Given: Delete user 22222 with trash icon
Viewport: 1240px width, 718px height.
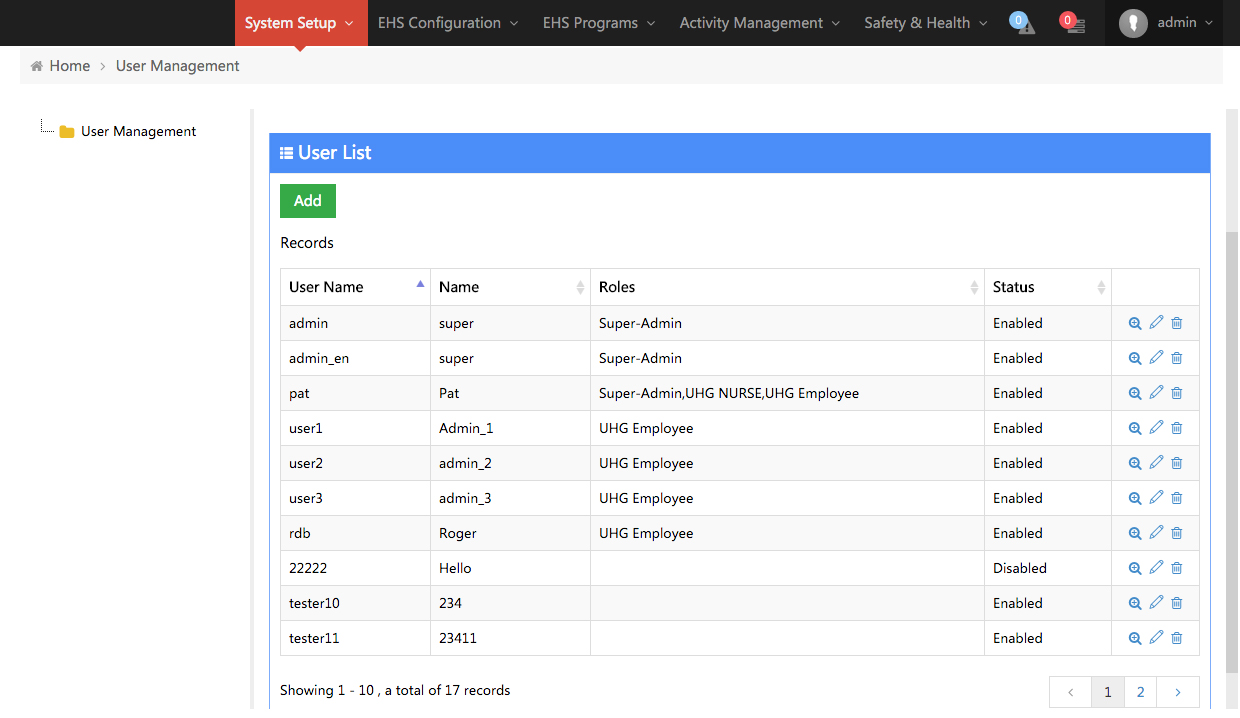Looking at the screenshot, I should tap(1177, 568).
